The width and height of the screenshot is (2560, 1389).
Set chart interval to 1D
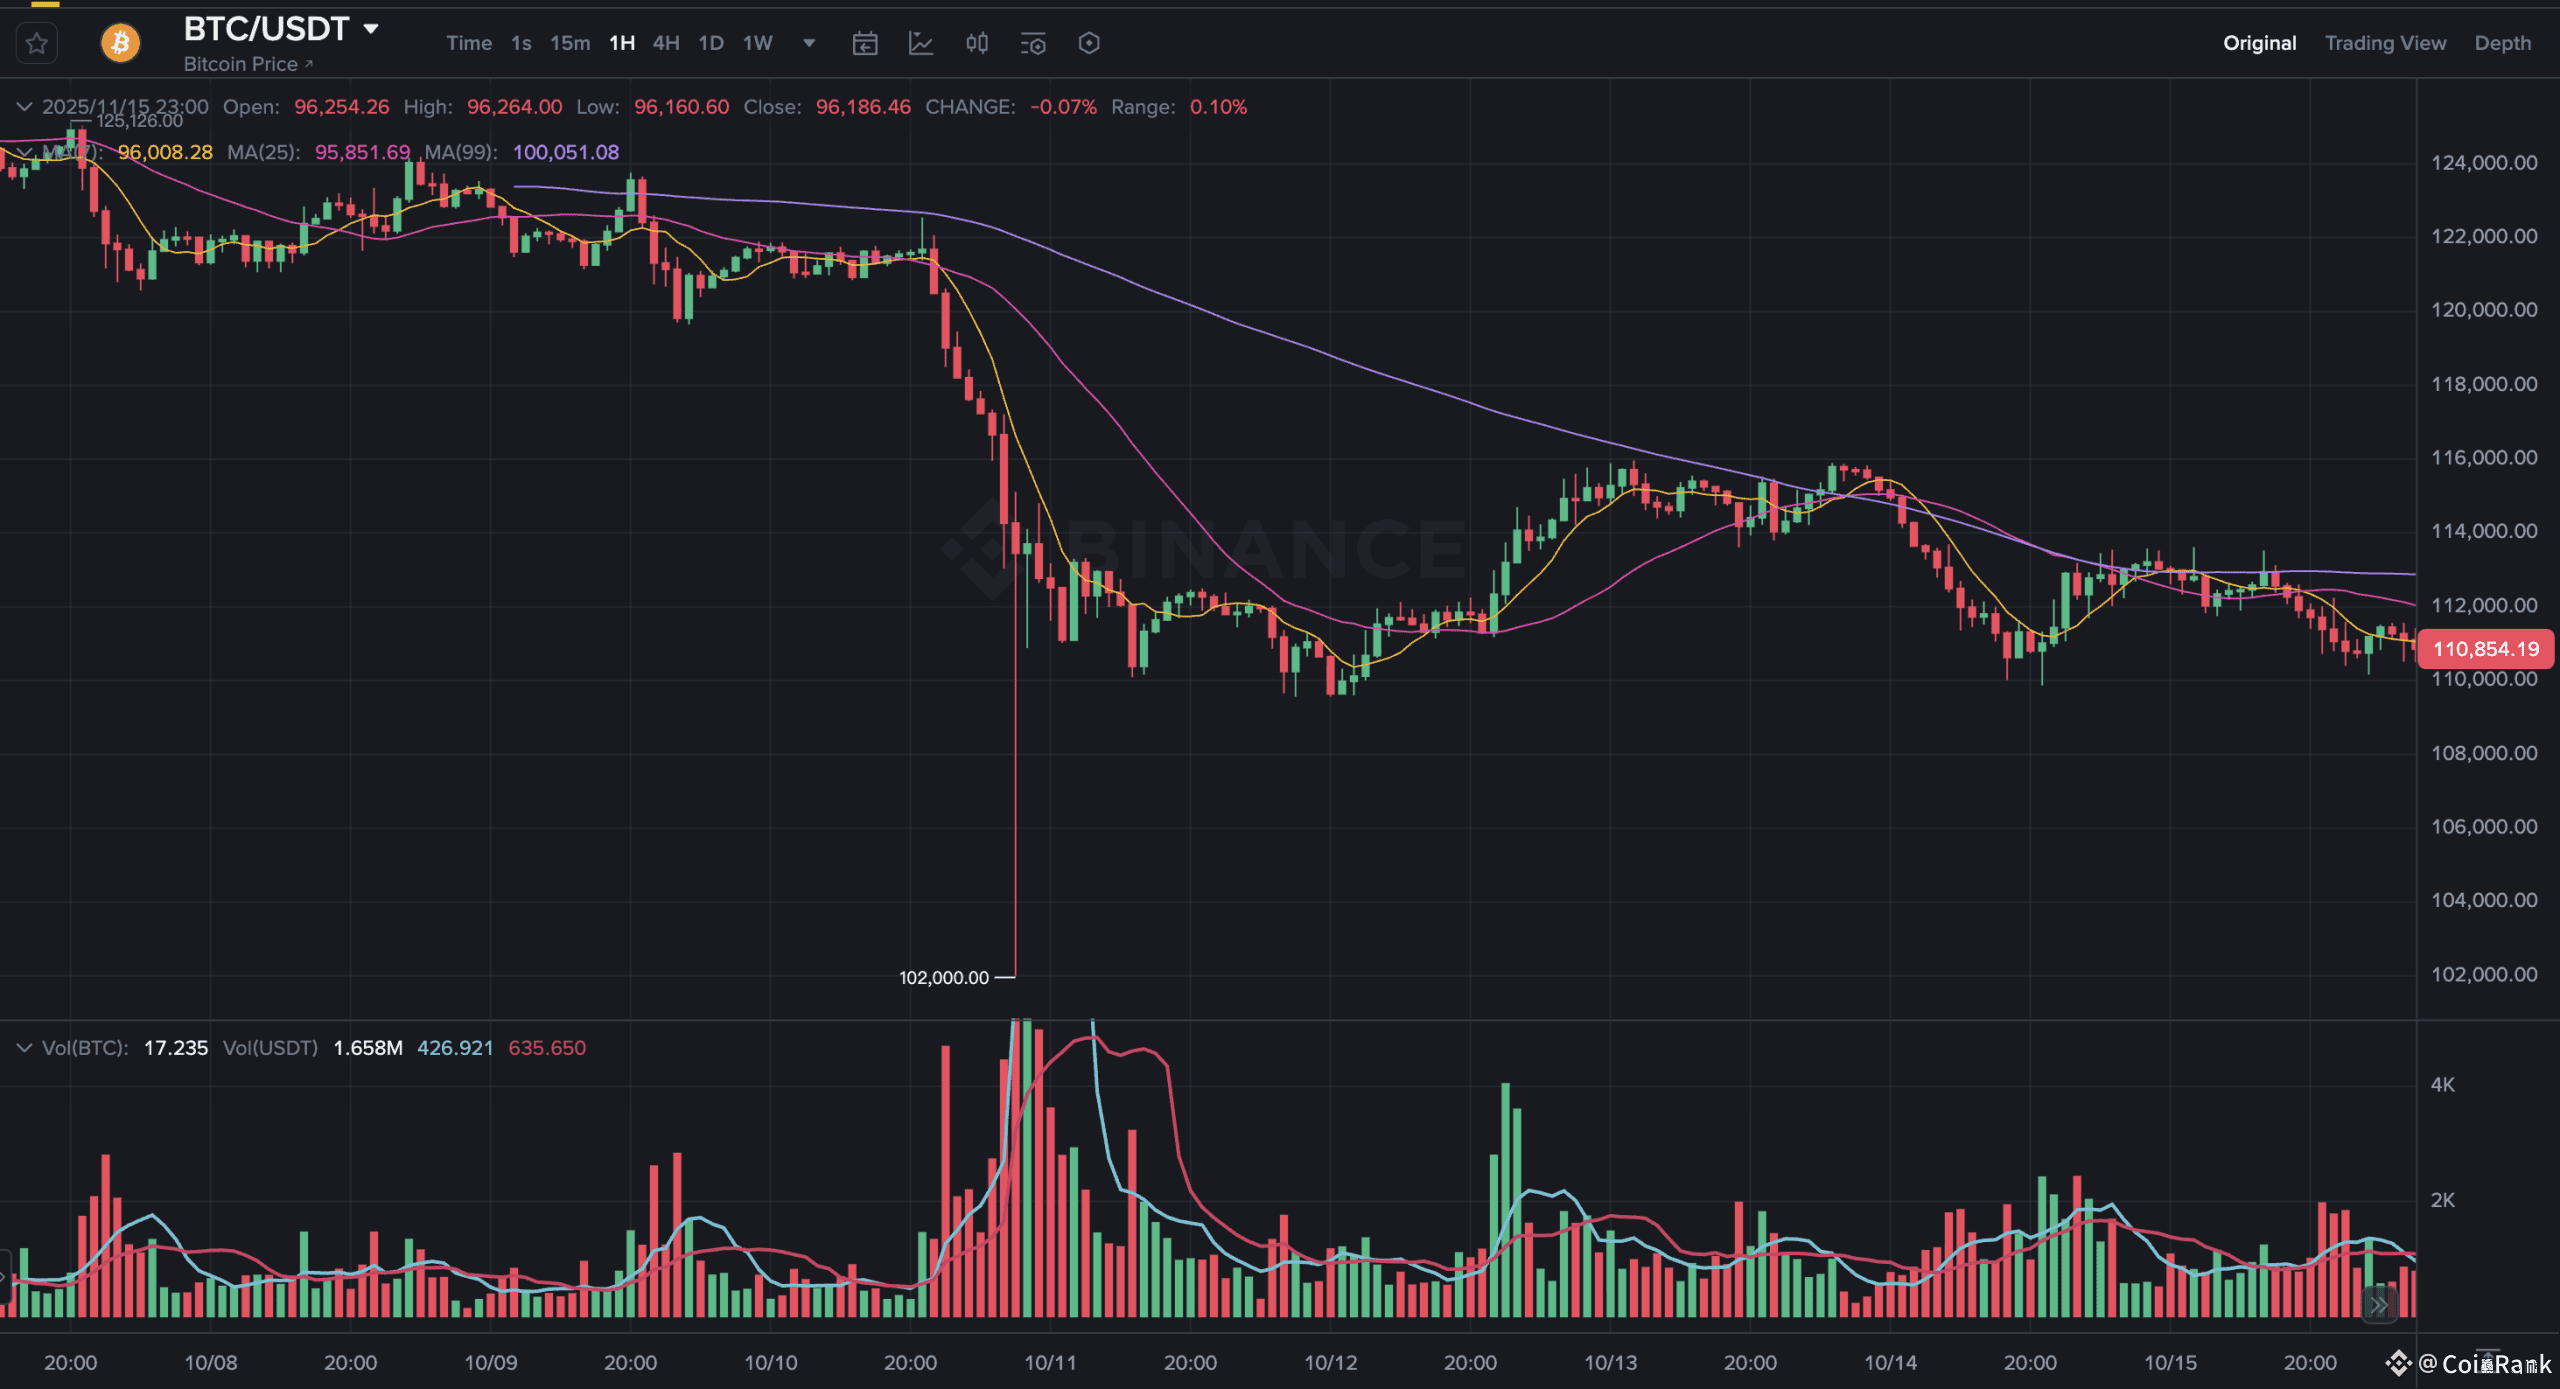pyautogui.click(x=711, y=43)
